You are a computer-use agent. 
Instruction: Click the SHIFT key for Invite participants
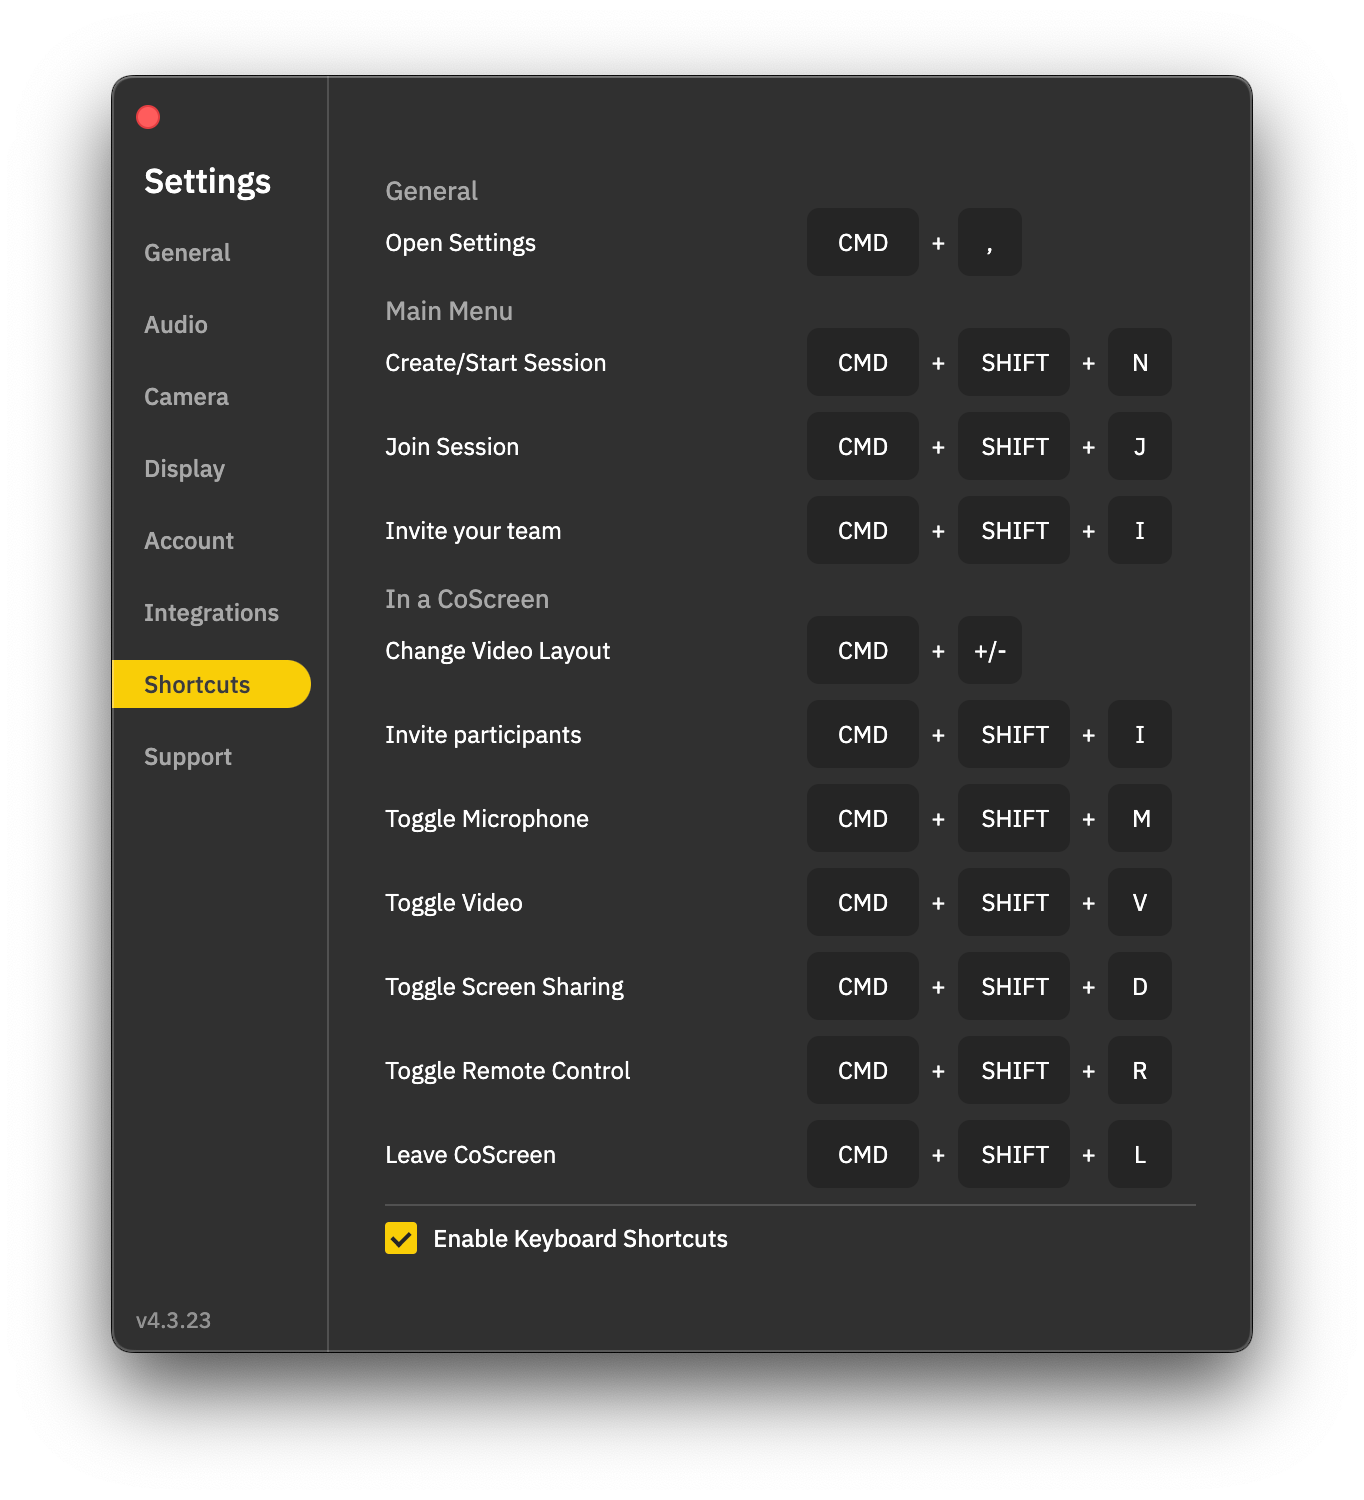coord(1014,734)
